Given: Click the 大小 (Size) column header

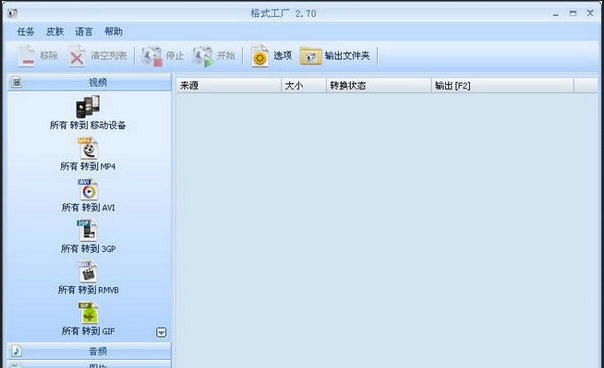Looking at the screenshot, I should point(304,86).
